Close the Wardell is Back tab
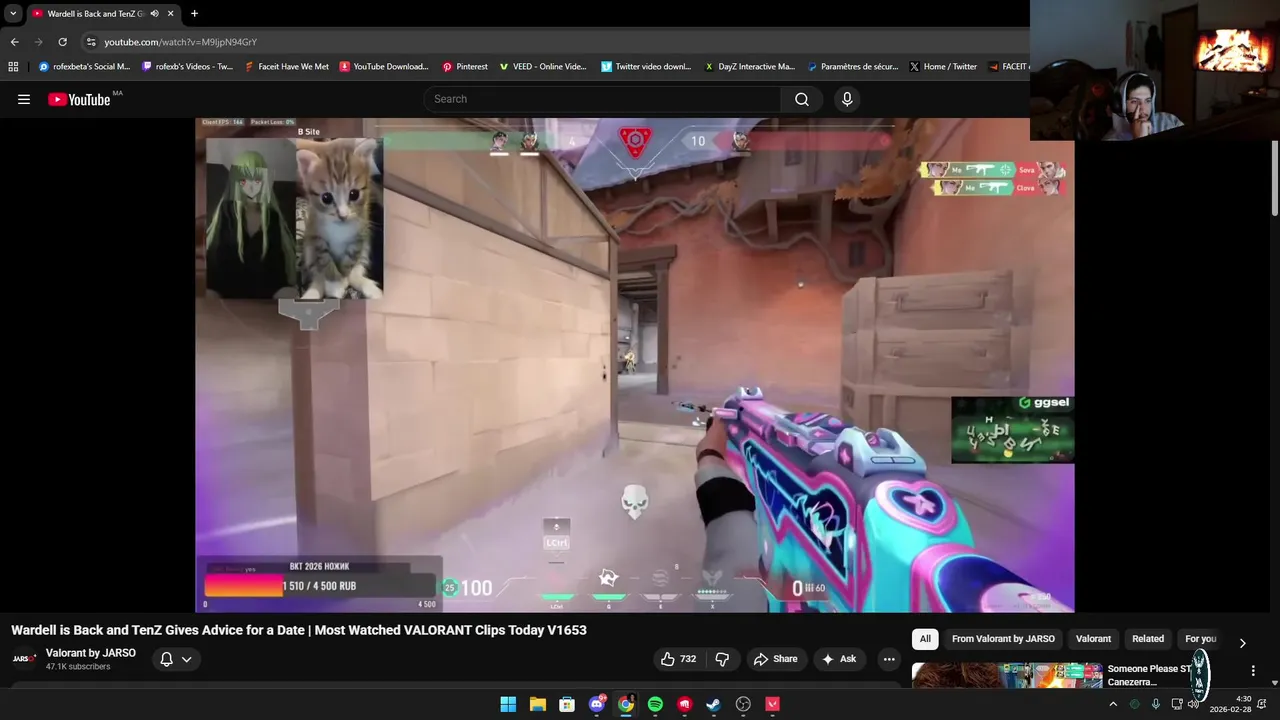The height and width of the screenshot is (720, 1280). pyautogui.click(x=170, y=14)
